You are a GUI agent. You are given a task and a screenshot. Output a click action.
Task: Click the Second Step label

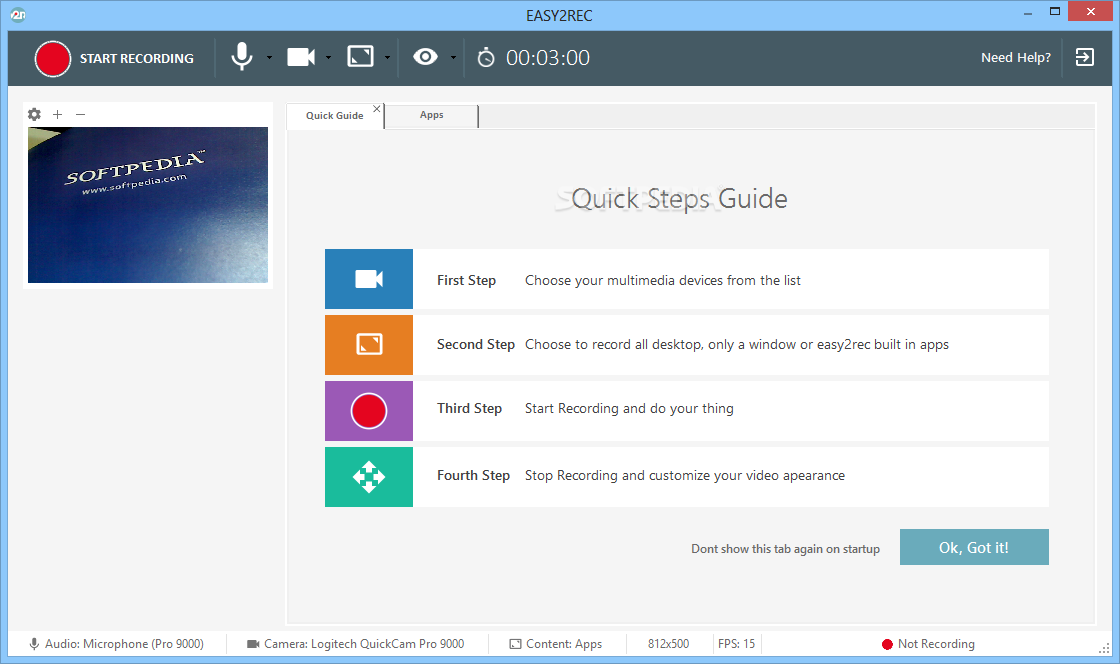476,345
